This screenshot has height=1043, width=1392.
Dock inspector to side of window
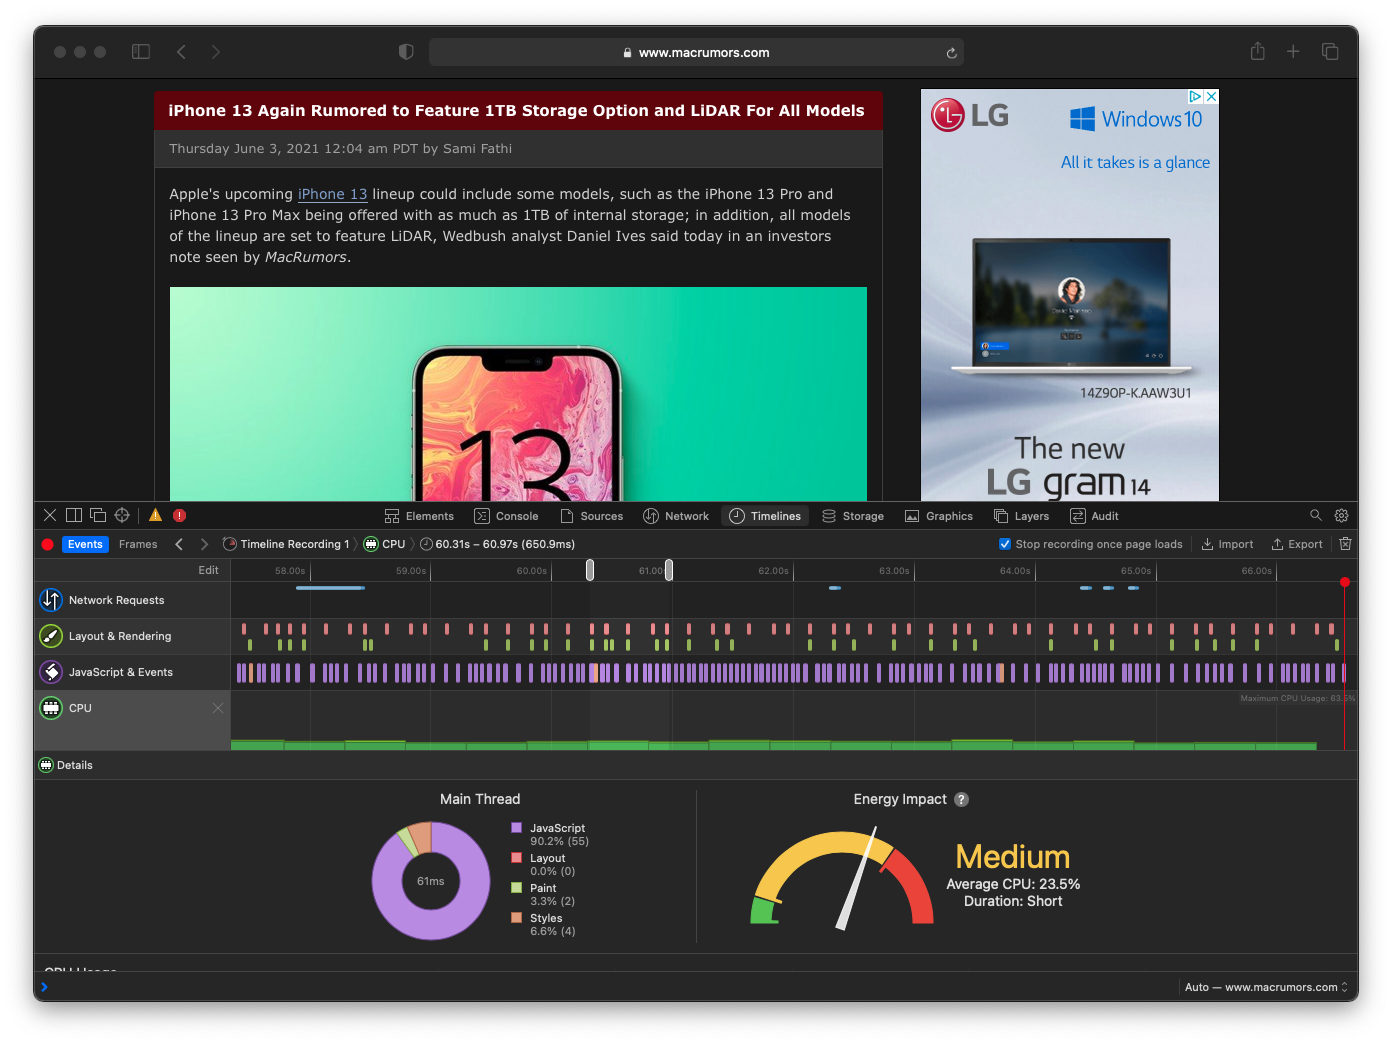tap(74, 515)
